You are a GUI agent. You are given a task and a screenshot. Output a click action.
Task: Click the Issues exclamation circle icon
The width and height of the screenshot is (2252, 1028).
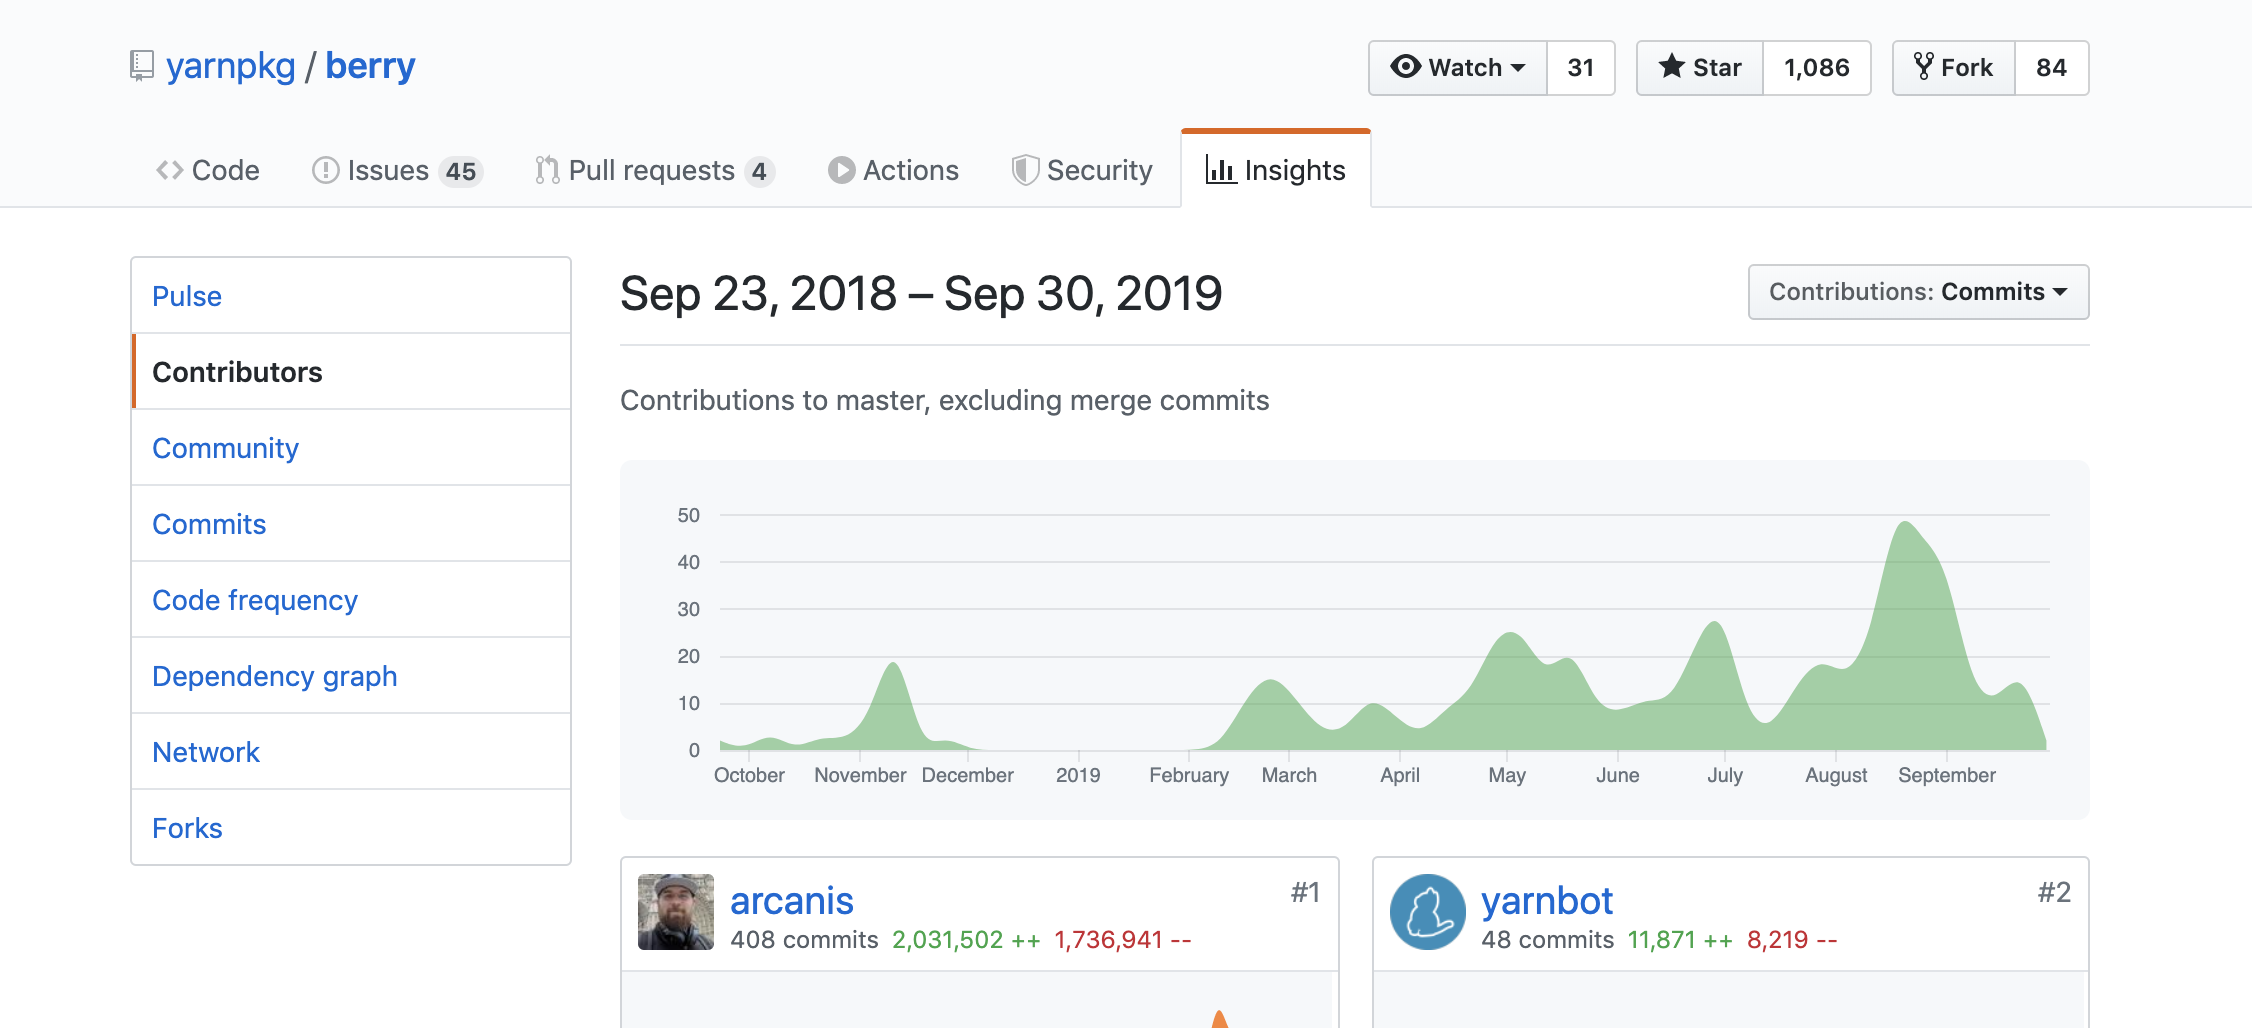325,170
